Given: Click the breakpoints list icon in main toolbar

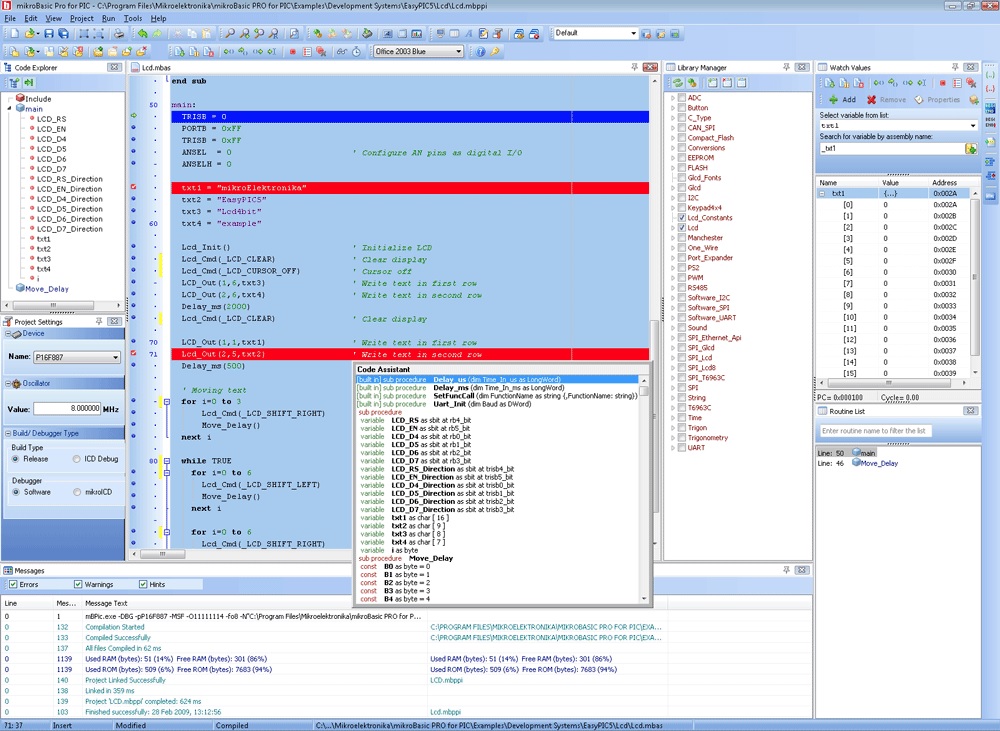Looking at the screenshot, I should pyautogui.click(x=307, y=52).
